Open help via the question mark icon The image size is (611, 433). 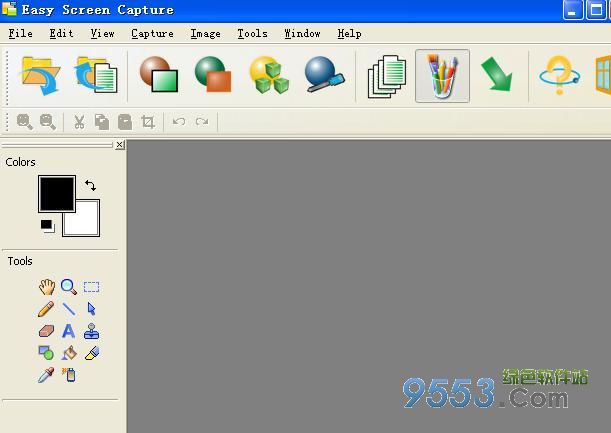click(x=559, y=75)
